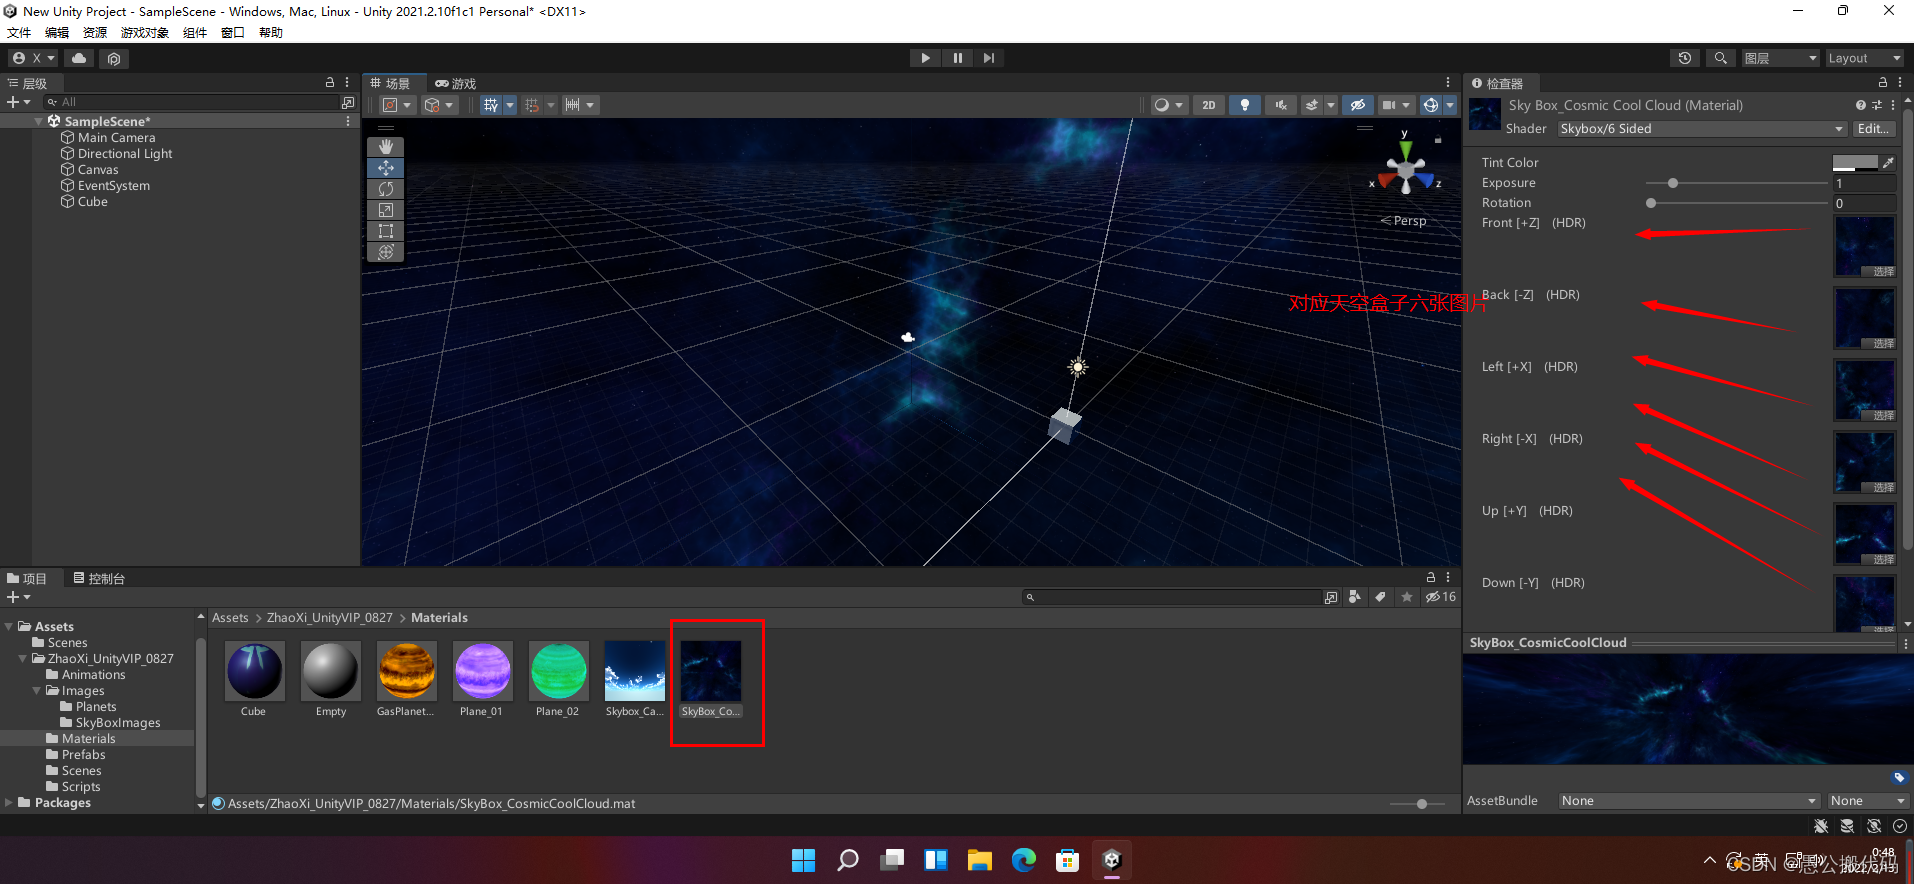Open the version control icon in top toolbar
The image size is (1914, 884).
click(113, 58)
